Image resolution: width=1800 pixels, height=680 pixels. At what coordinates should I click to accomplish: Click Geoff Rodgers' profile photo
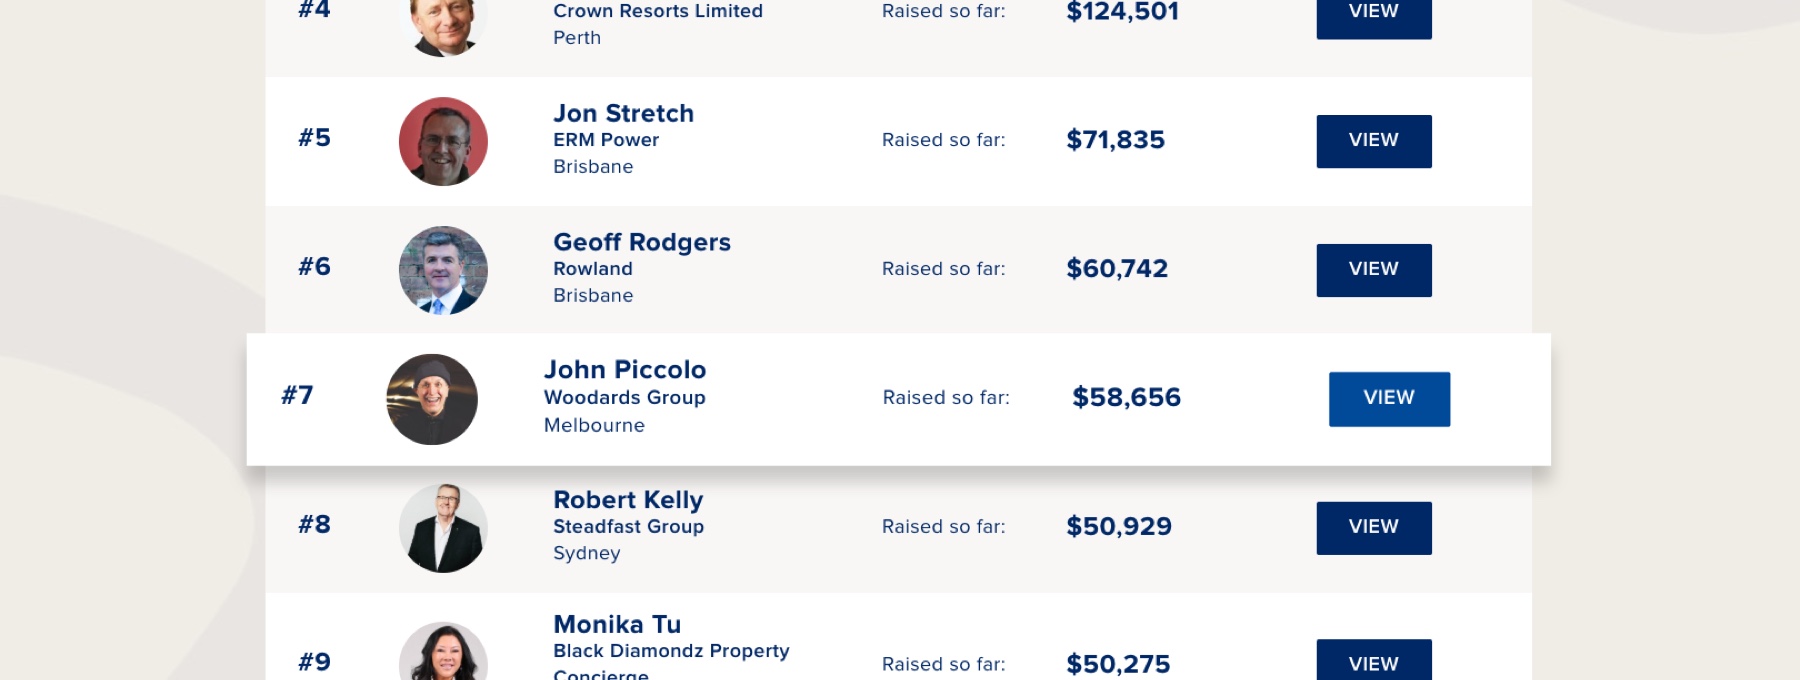443,270
